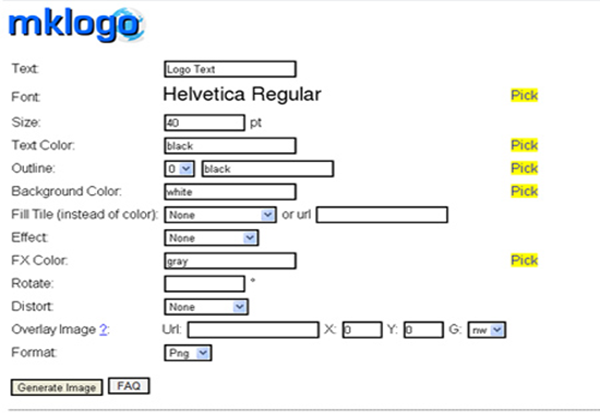The height and width of the screenshot is (420, 600).
Task: Pick an outline color
Action: point(524,168)
